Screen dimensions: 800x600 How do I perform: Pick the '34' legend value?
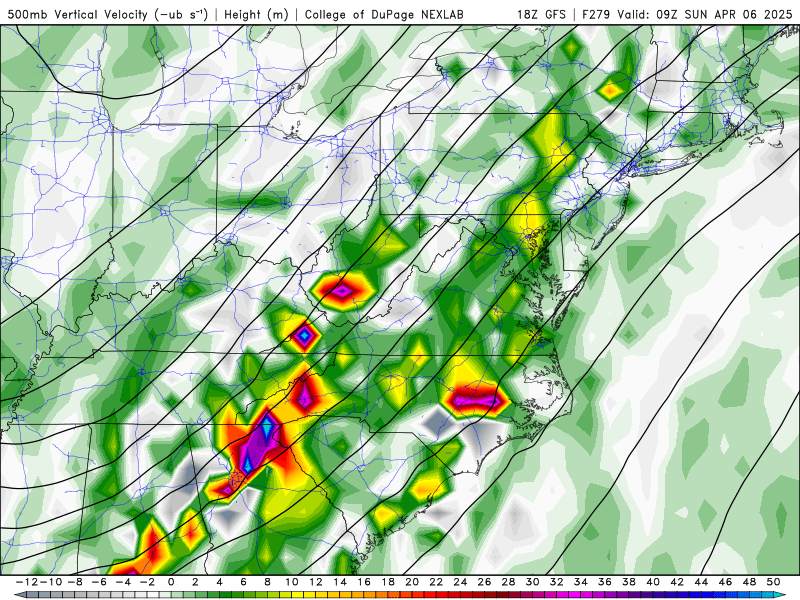pos(581,582)
